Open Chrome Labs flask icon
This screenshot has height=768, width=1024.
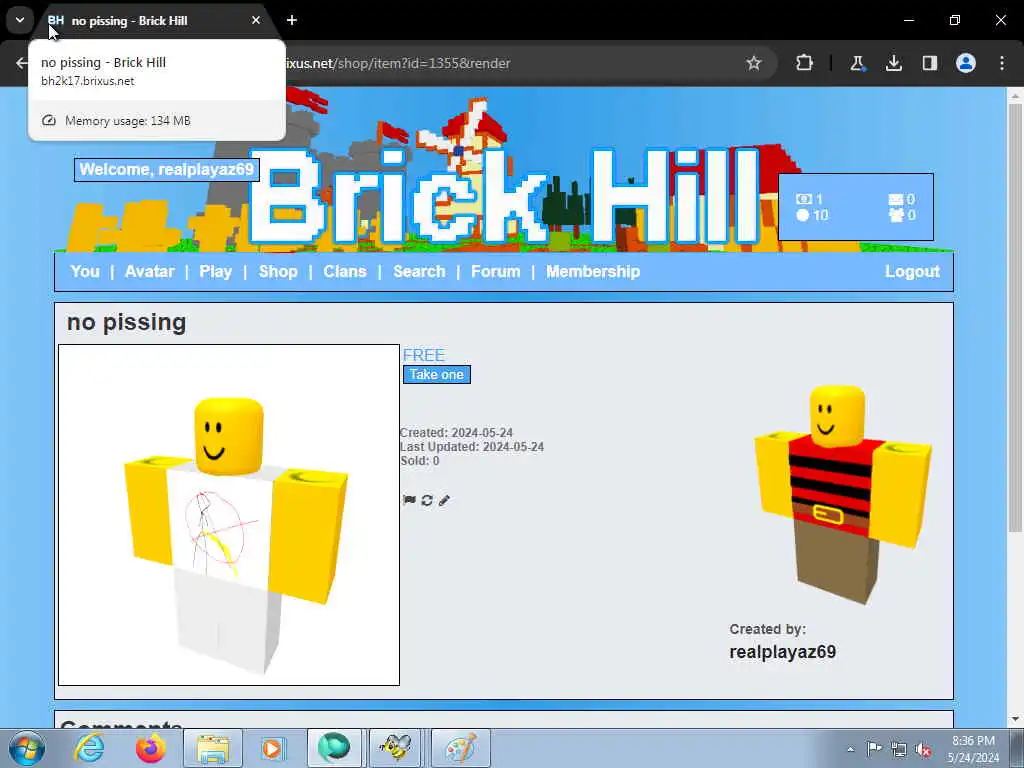(857, 63)
